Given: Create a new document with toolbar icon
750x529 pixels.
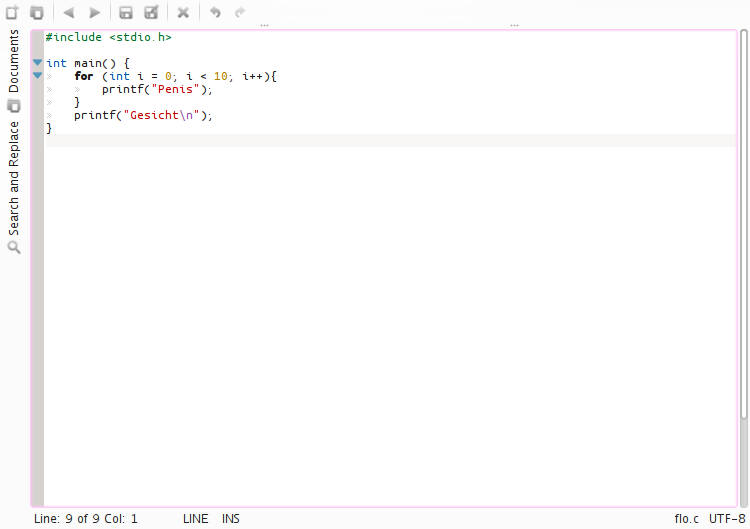Looking at the screenshot, I should click(x=12, y=12).
